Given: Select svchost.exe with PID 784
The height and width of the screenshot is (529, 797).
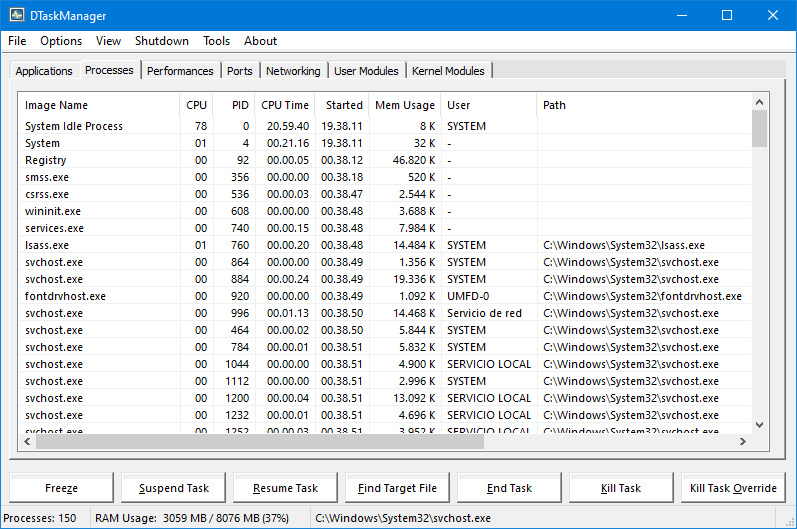Looking at the screenshot, I should [385, 348].
